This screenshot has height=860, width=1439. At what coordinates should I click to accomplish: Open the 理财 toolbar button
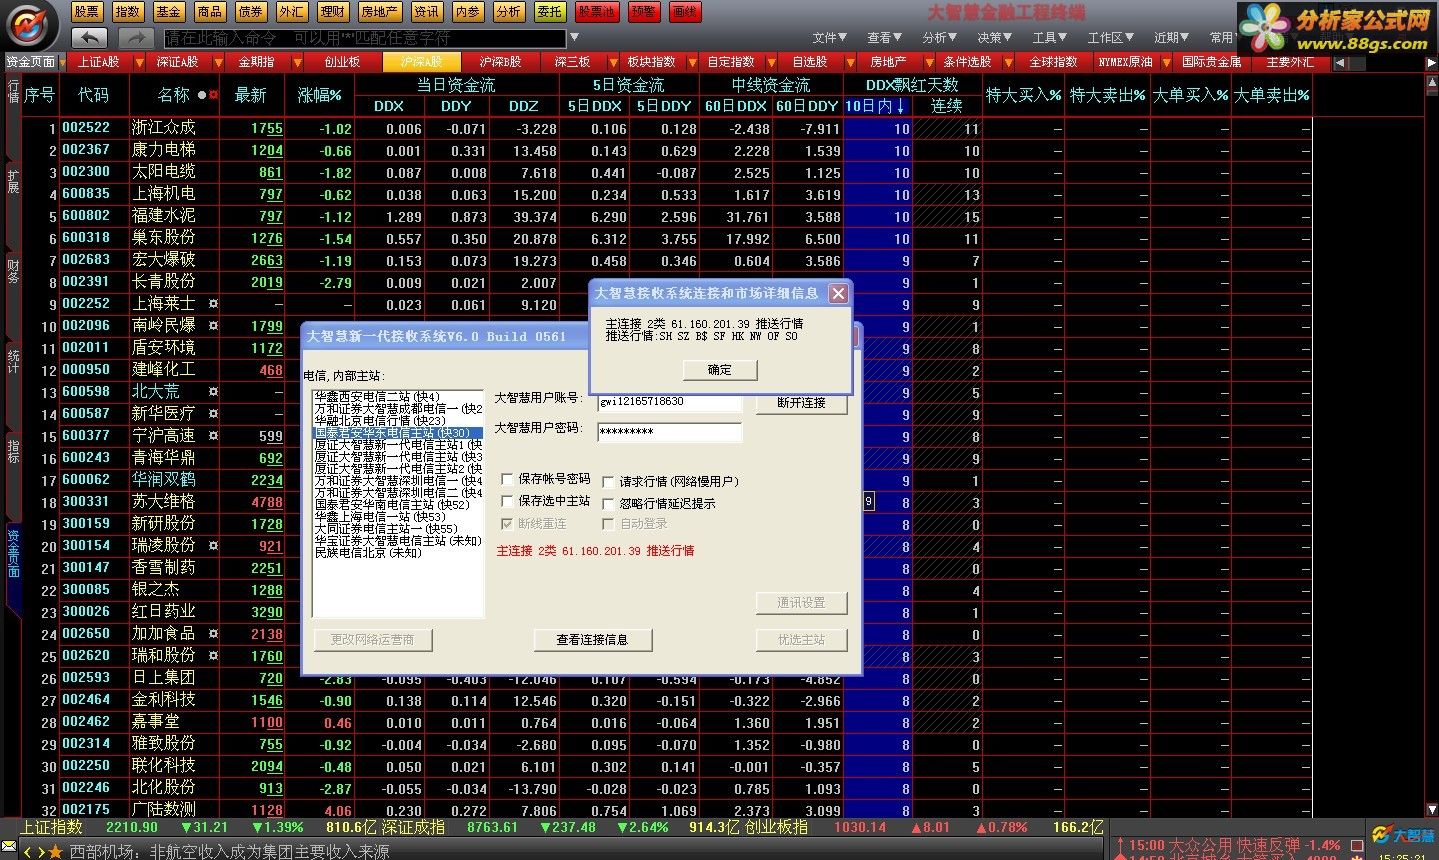click(332, 12)
